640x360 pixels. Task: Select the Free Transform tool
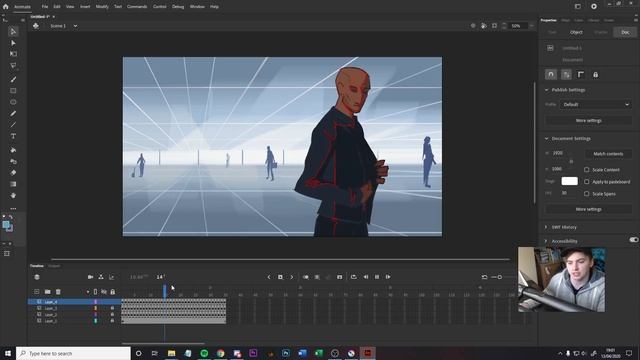[13, 54]
